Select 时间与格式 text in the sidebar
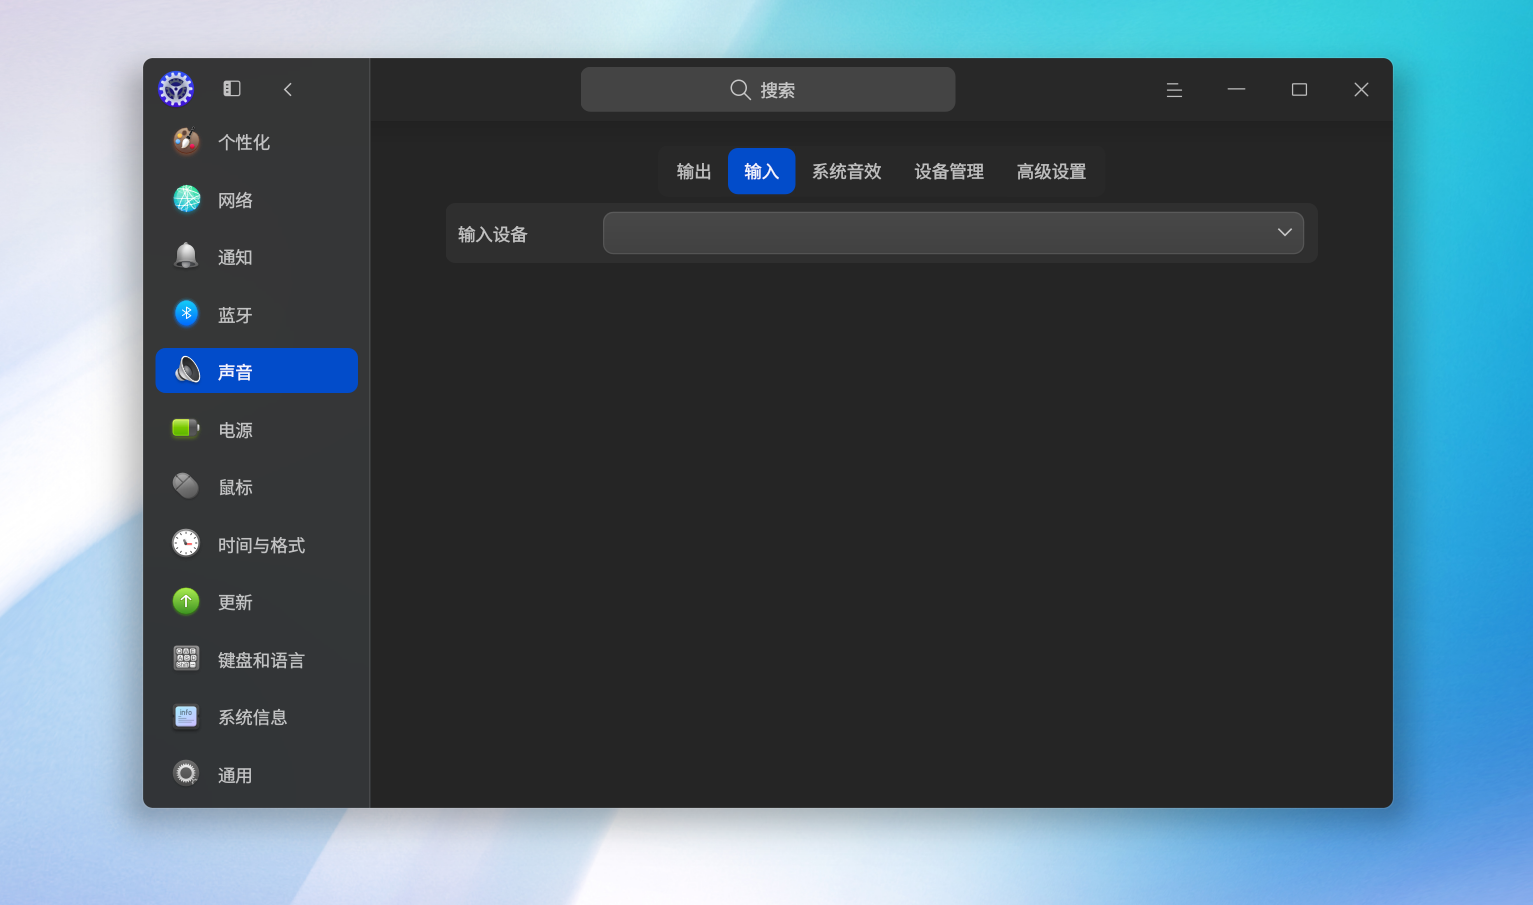Viewport: 1533px width, 905px height. click(x=262, y=545)
